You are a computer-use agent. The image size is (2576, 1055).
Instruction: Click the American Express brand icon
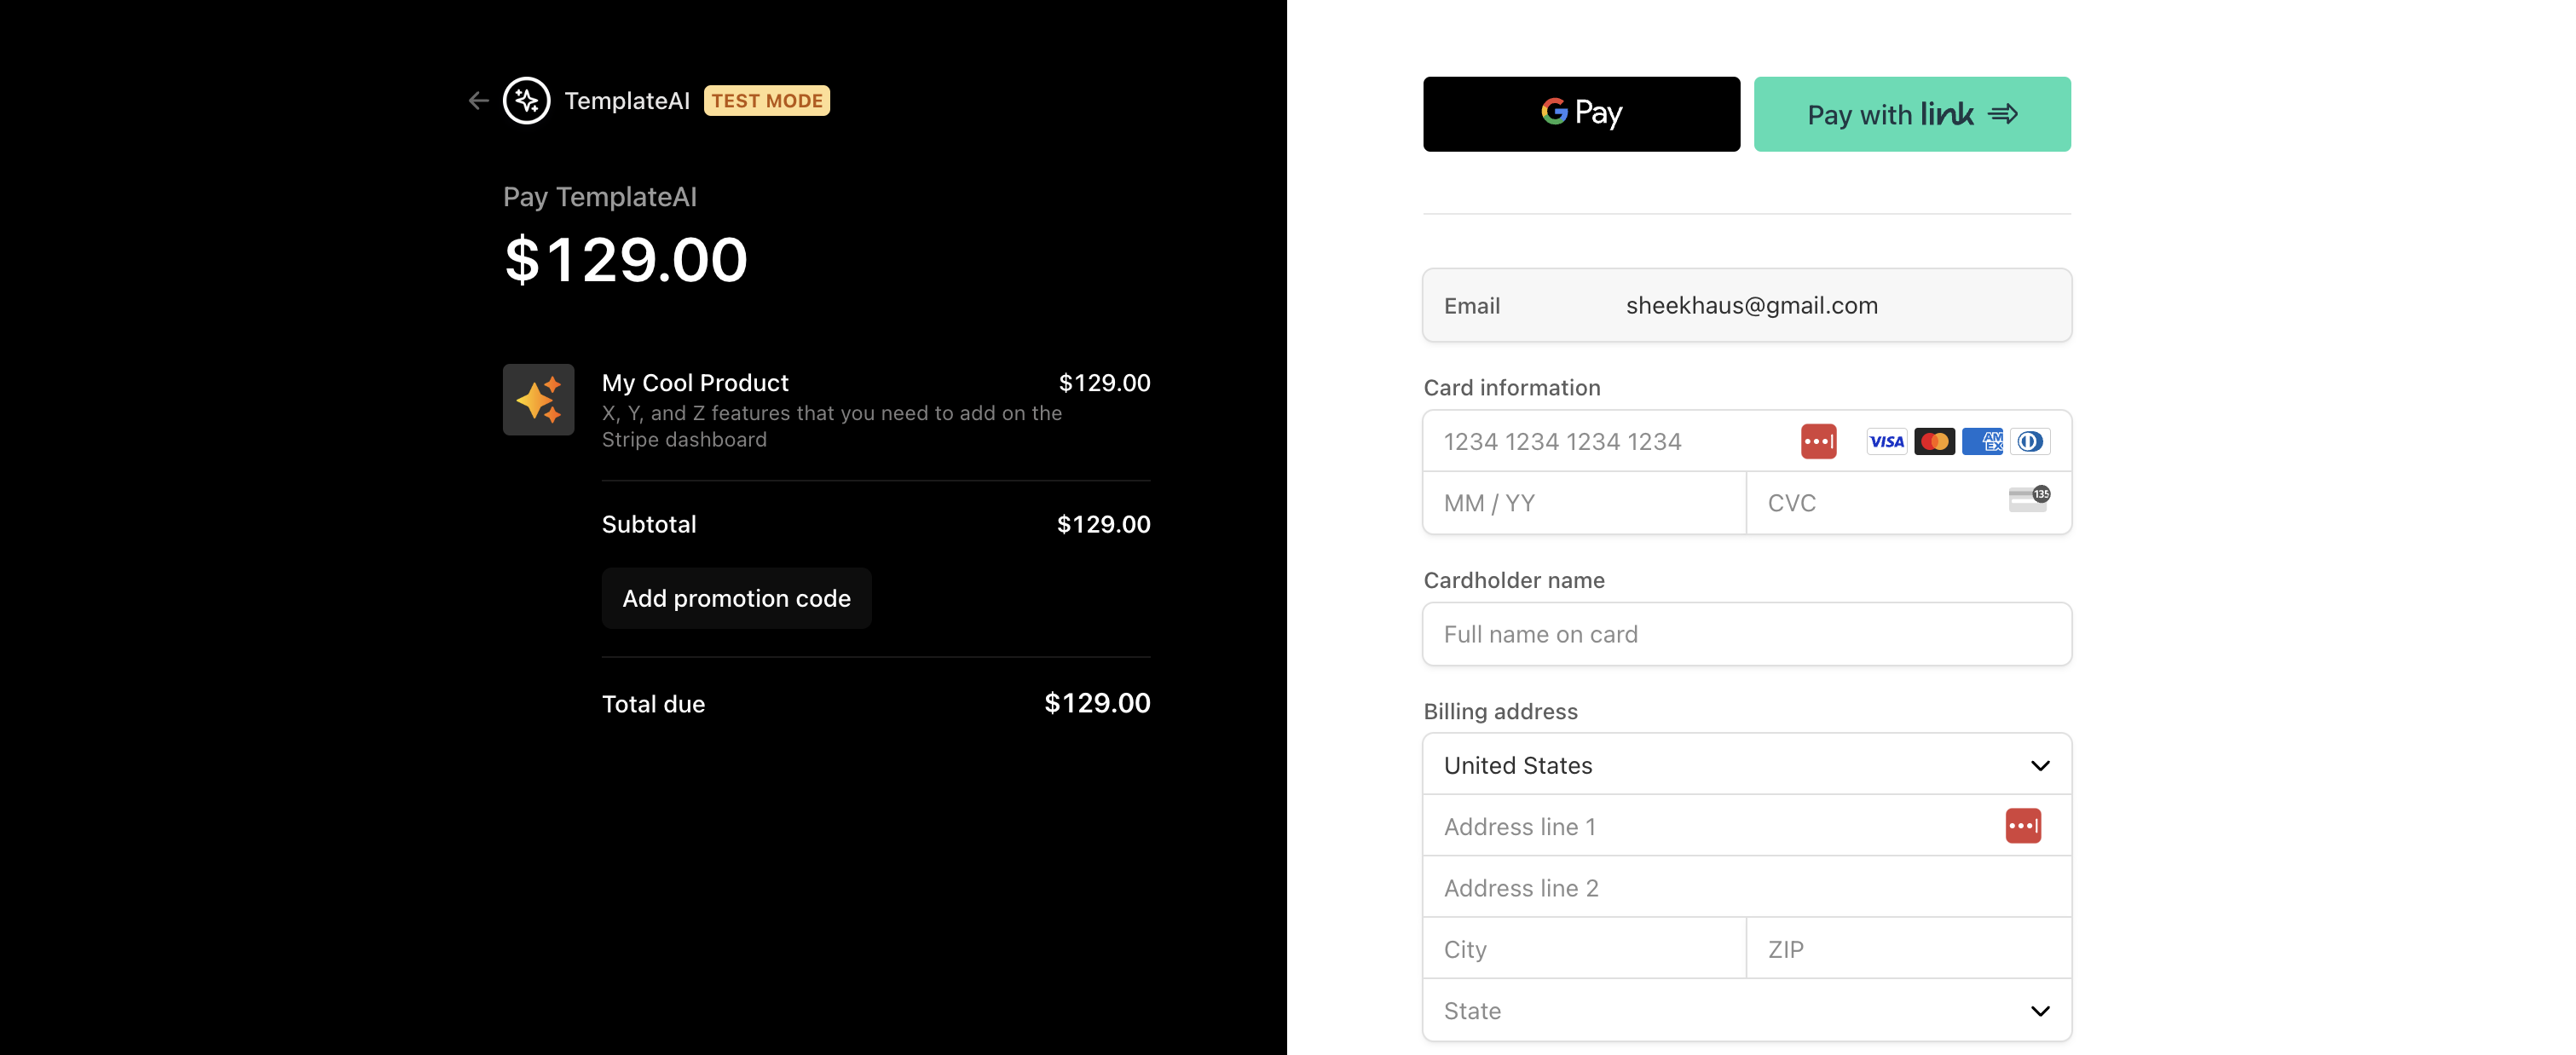point(1982,441)
